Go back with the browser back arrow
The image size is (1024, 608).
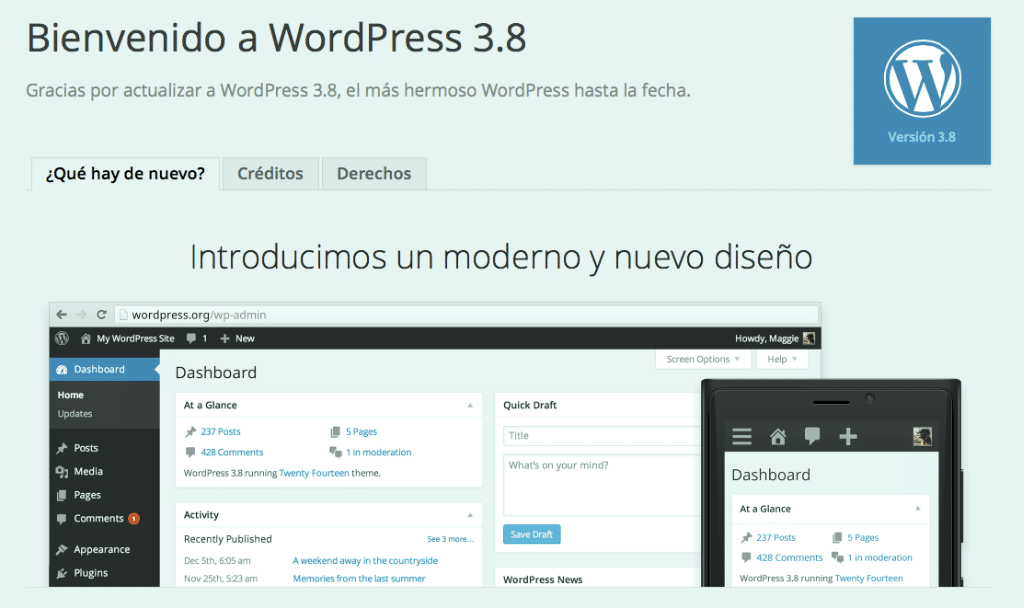click(61, 314)
